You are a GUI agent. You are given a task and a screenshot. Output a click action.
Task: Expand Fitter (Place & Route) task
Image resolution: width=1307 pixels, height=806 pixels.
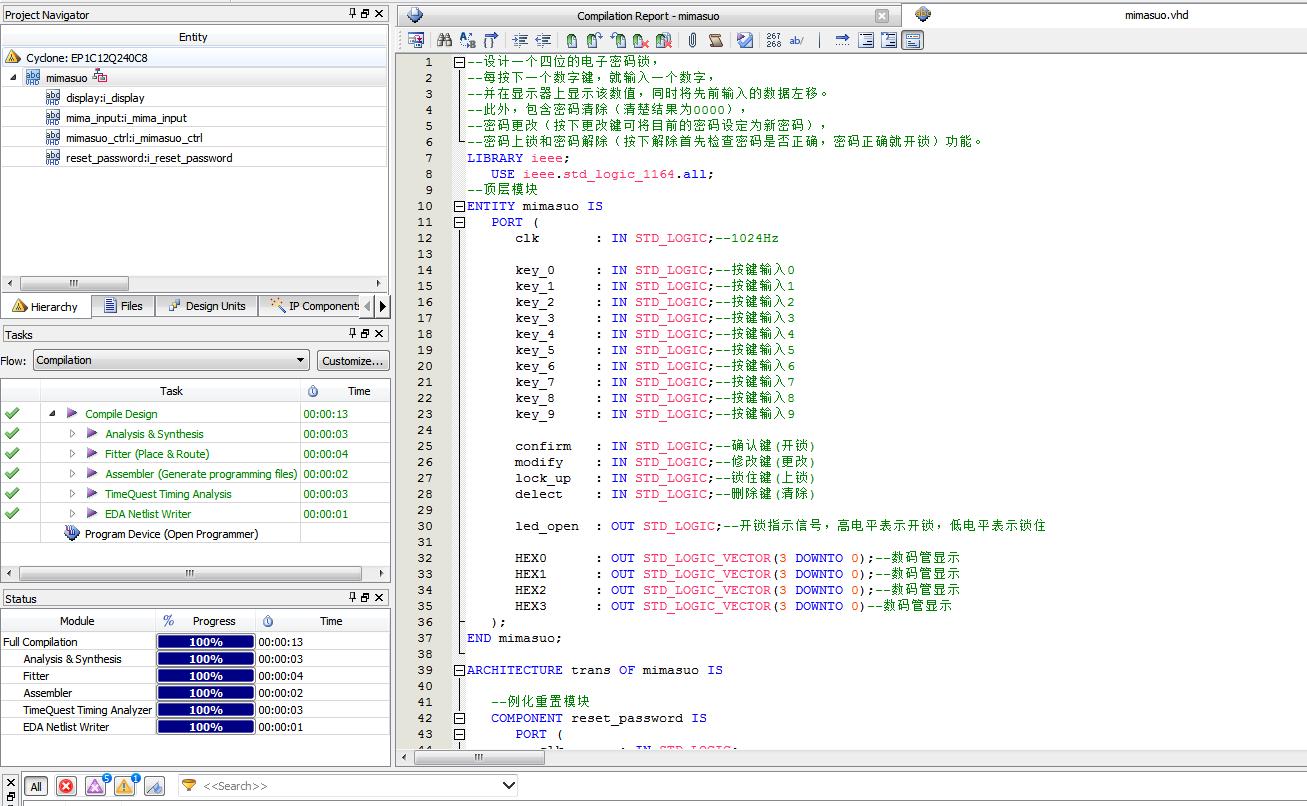pos(72,454)
